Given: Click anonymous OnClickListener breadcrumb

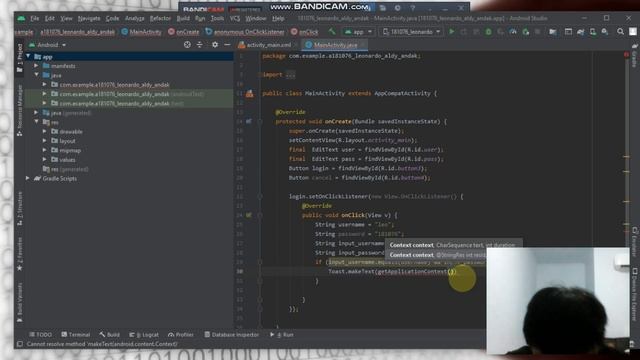Looking at the screenshot, I should pyautogui.click(x=244, y=32).
